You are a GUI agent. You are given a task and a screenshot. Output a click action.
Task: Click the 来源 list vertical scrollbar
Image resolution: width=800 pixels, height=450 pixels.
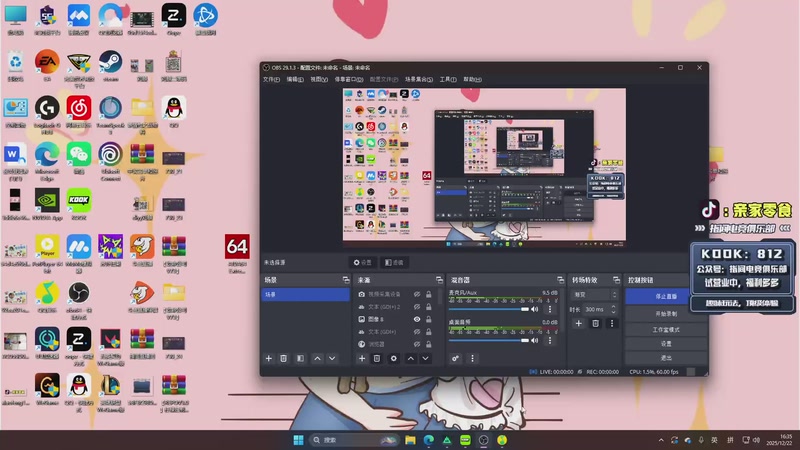coord(439,297)
